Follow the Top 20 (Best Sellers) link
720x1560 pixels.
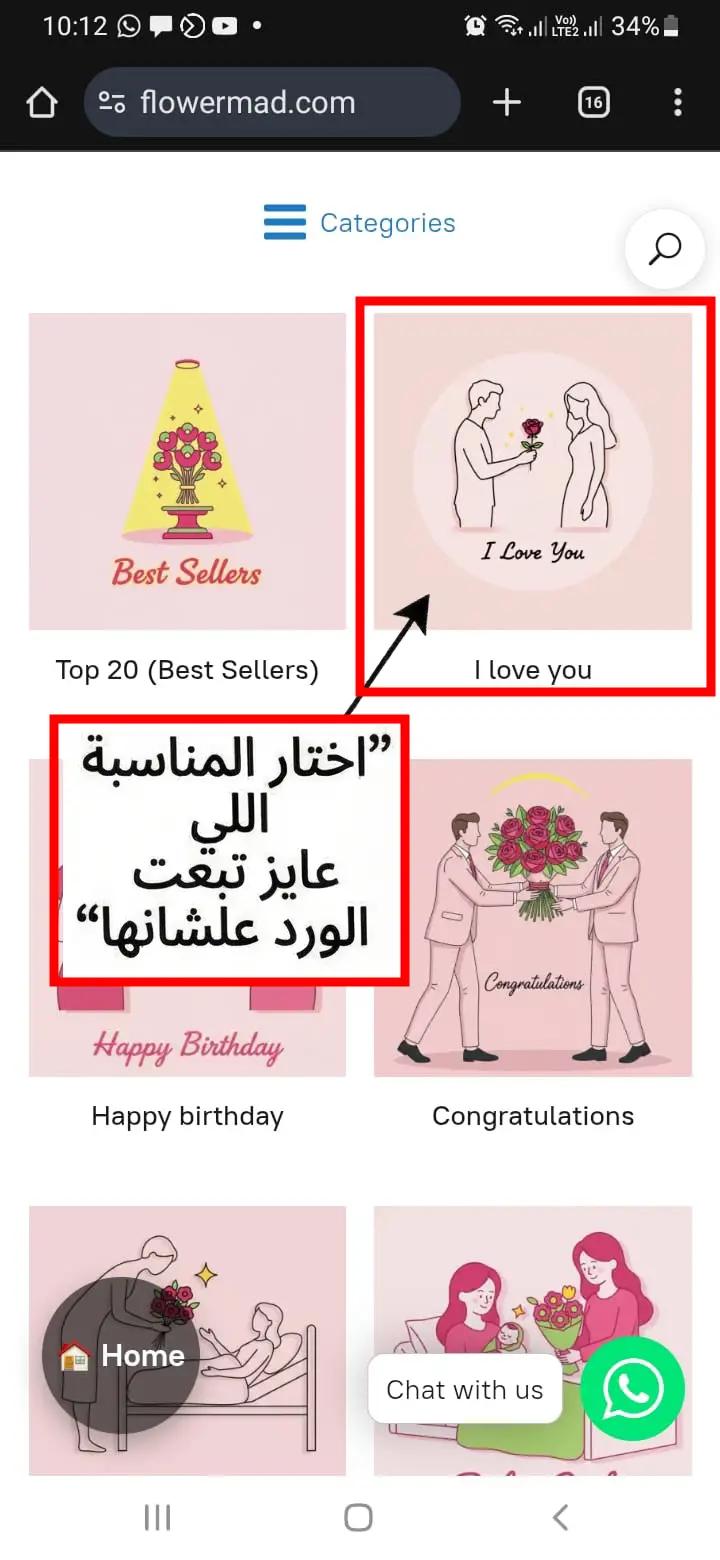[x=187, y=670]
